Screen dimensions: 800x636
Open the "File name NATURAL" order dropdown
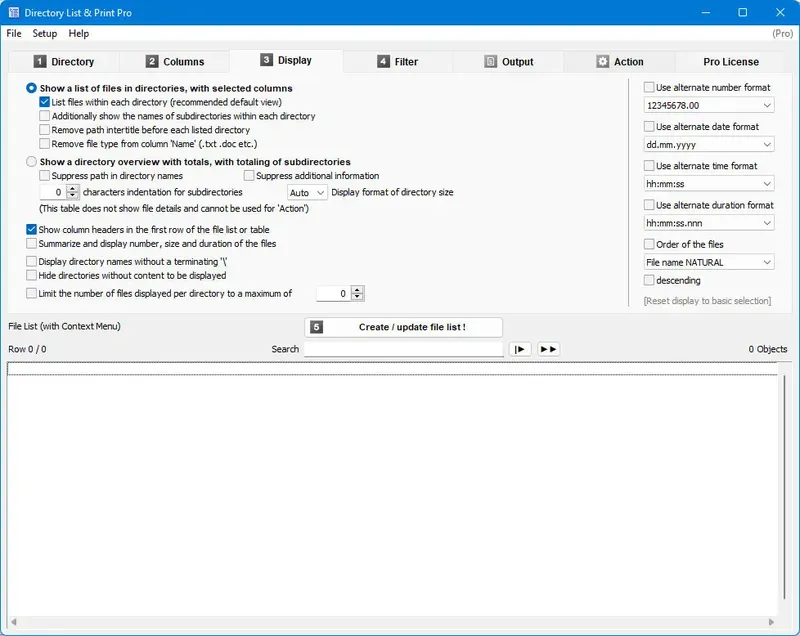709,262
